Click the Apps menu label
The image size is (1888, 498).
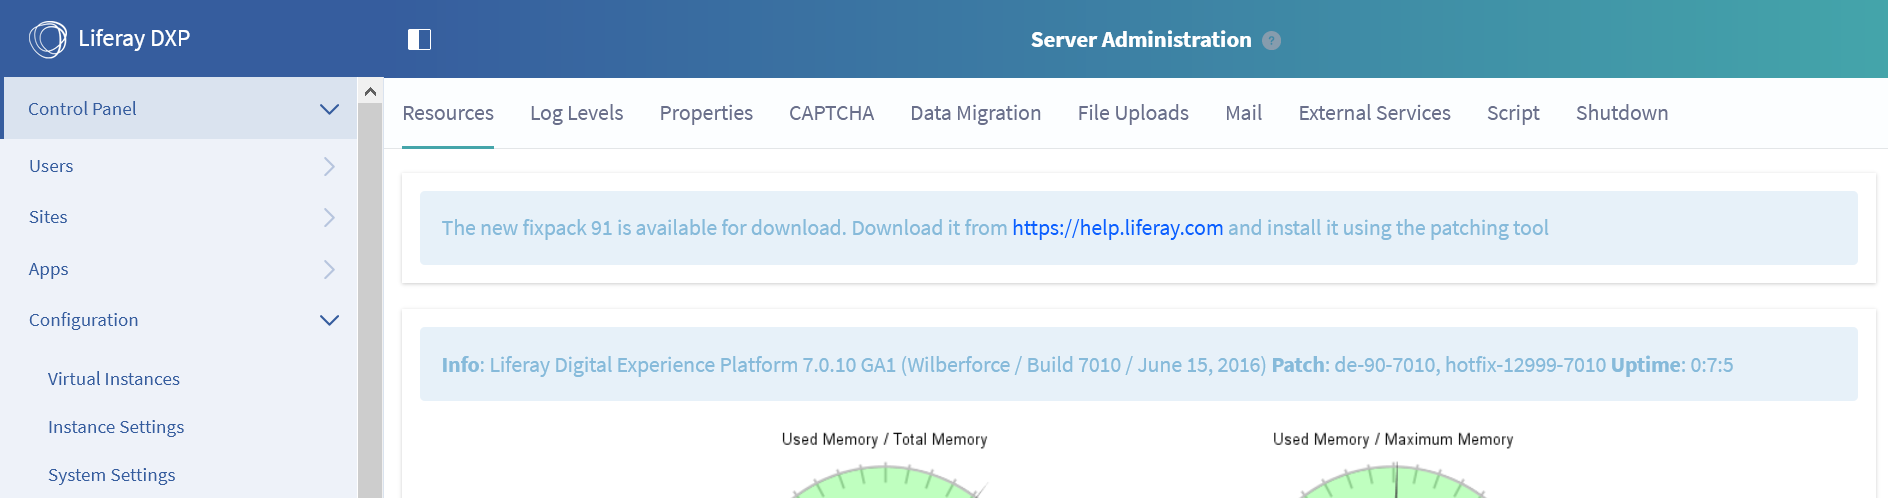[x=49, y=269]
